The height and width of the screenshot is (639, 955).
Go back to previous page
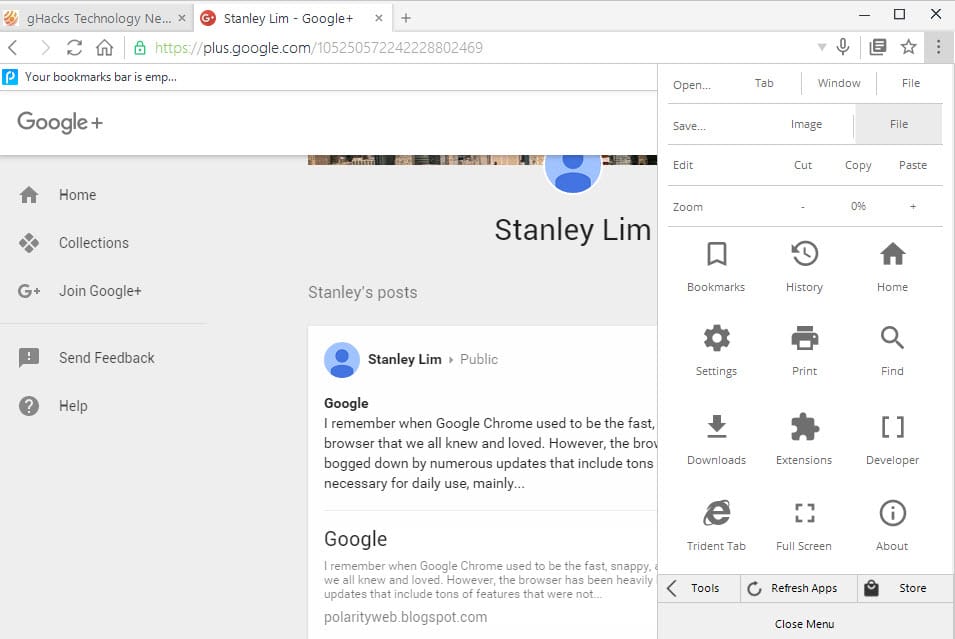[x=13, y=48]
